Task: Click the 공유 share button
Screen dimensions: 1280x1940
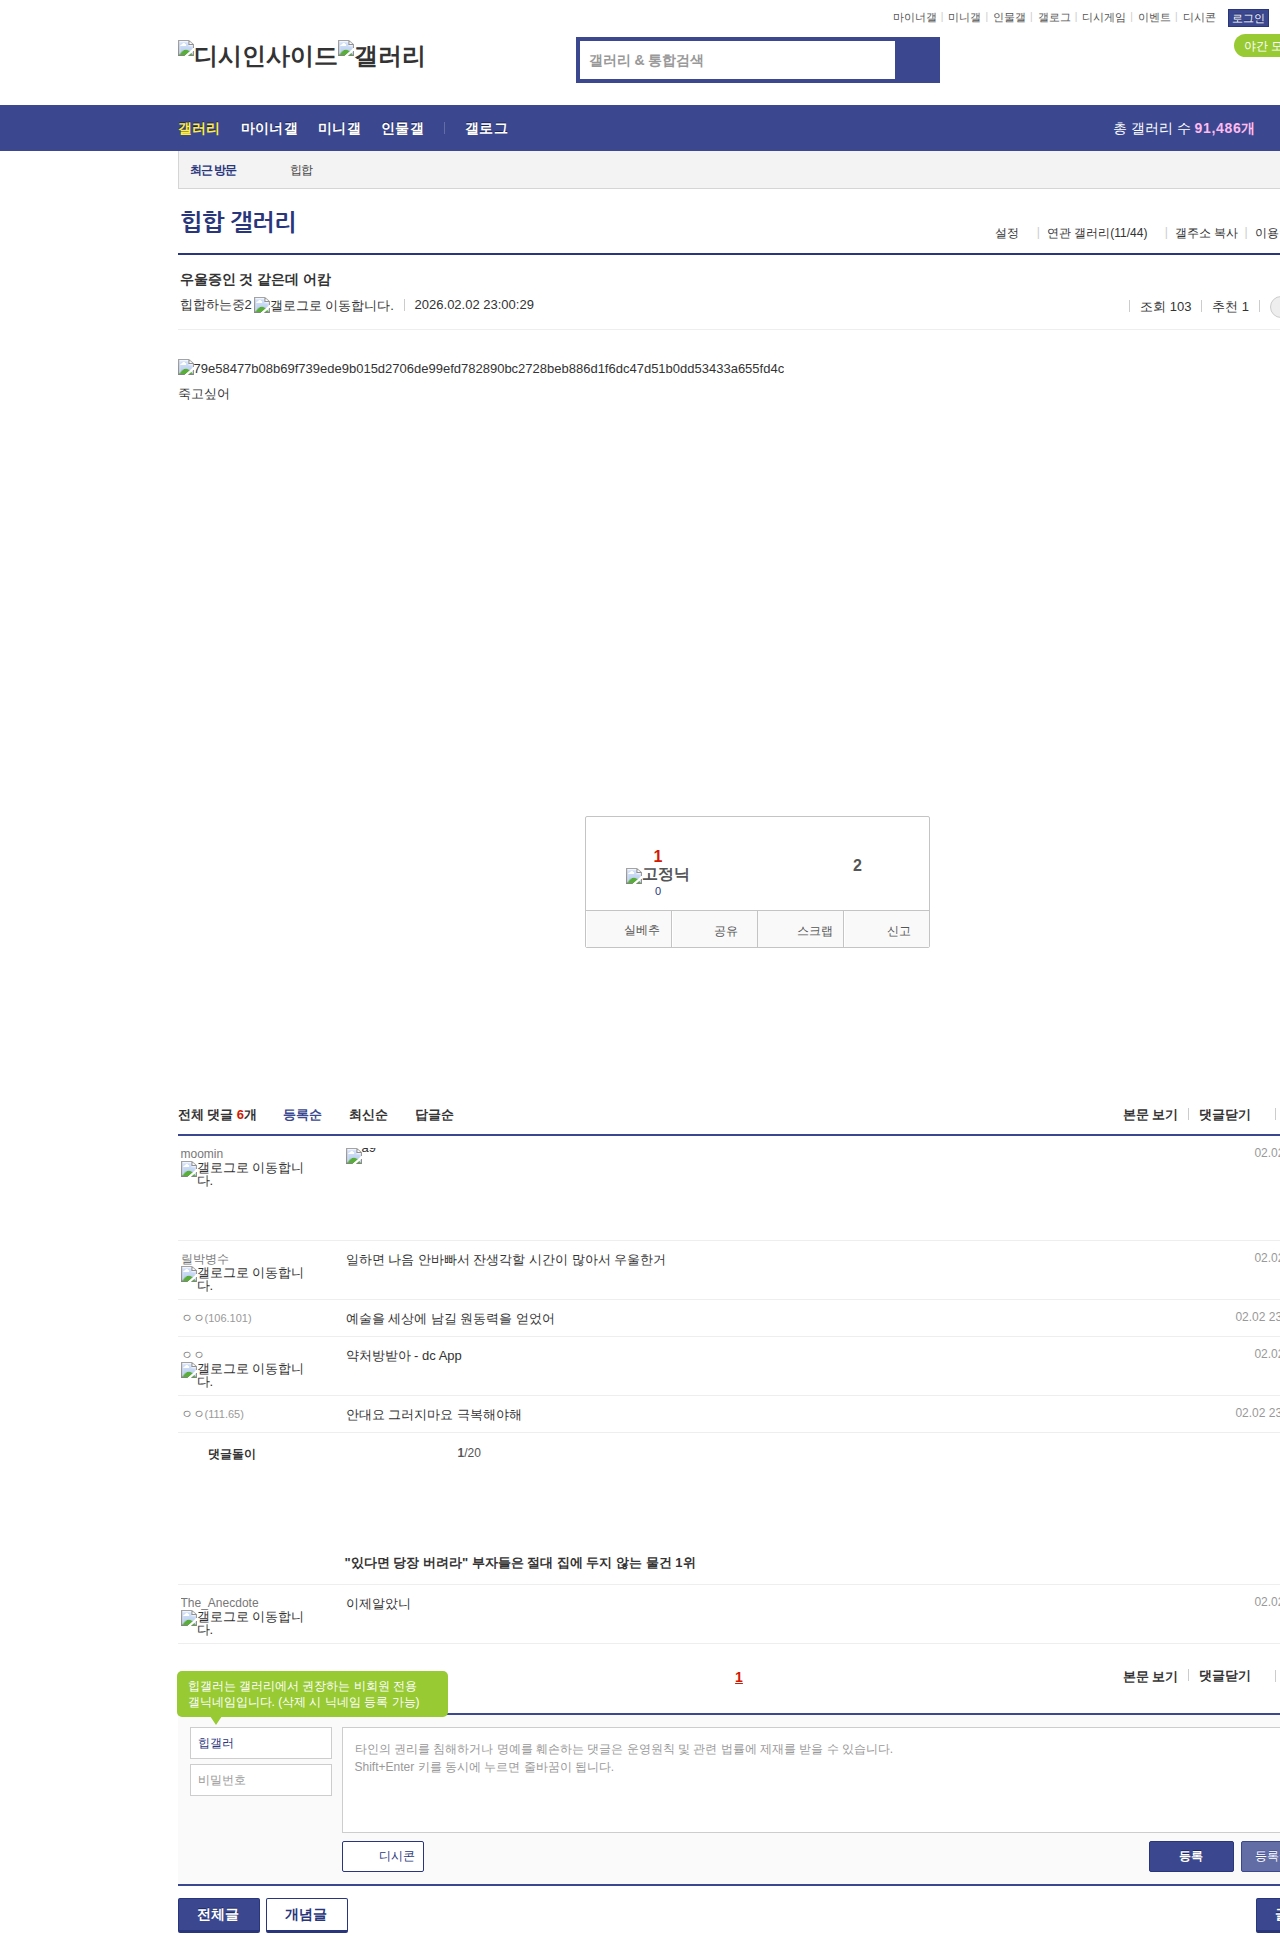Action: 715,930
